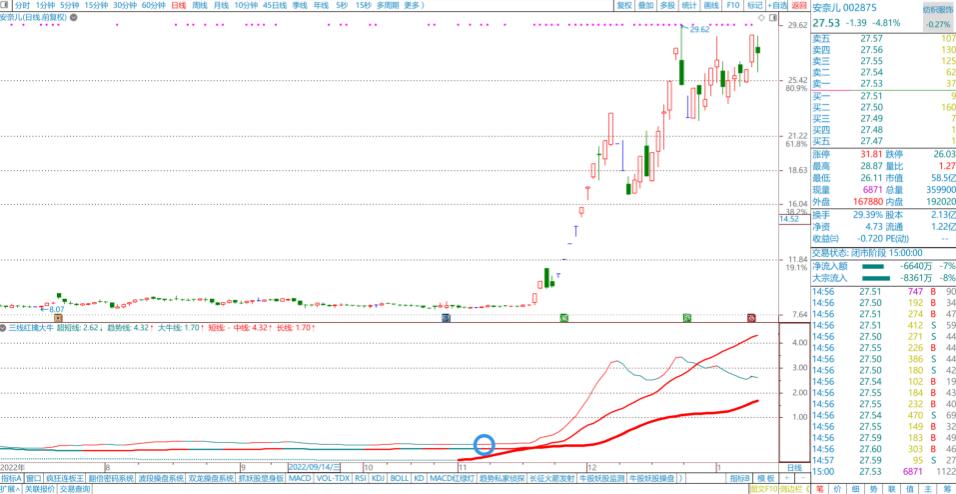
Task: Open the indicator dropdown beside 安奈儿(日线,前复权)
Action: click(73, 17)
